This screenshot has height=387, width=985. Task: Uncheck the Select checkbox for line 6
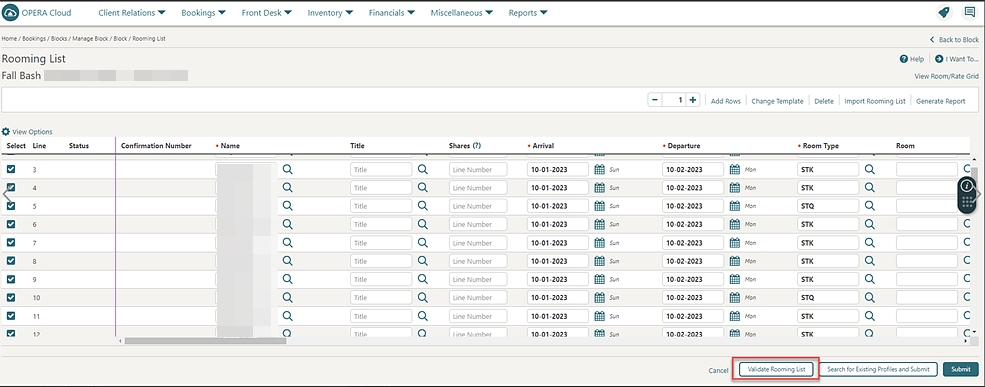coord(11,224)
